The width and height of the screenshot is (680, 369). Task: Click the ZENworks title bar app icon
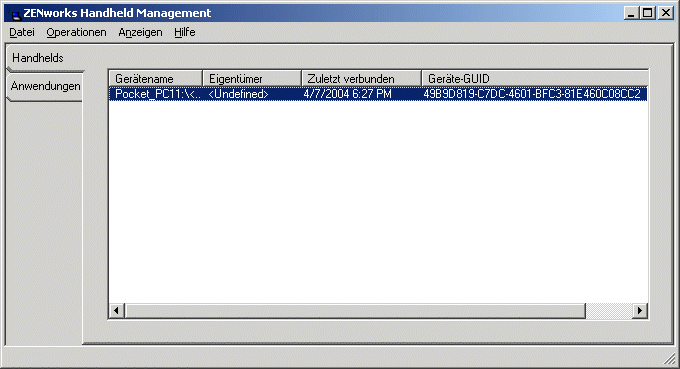[14, 13]
